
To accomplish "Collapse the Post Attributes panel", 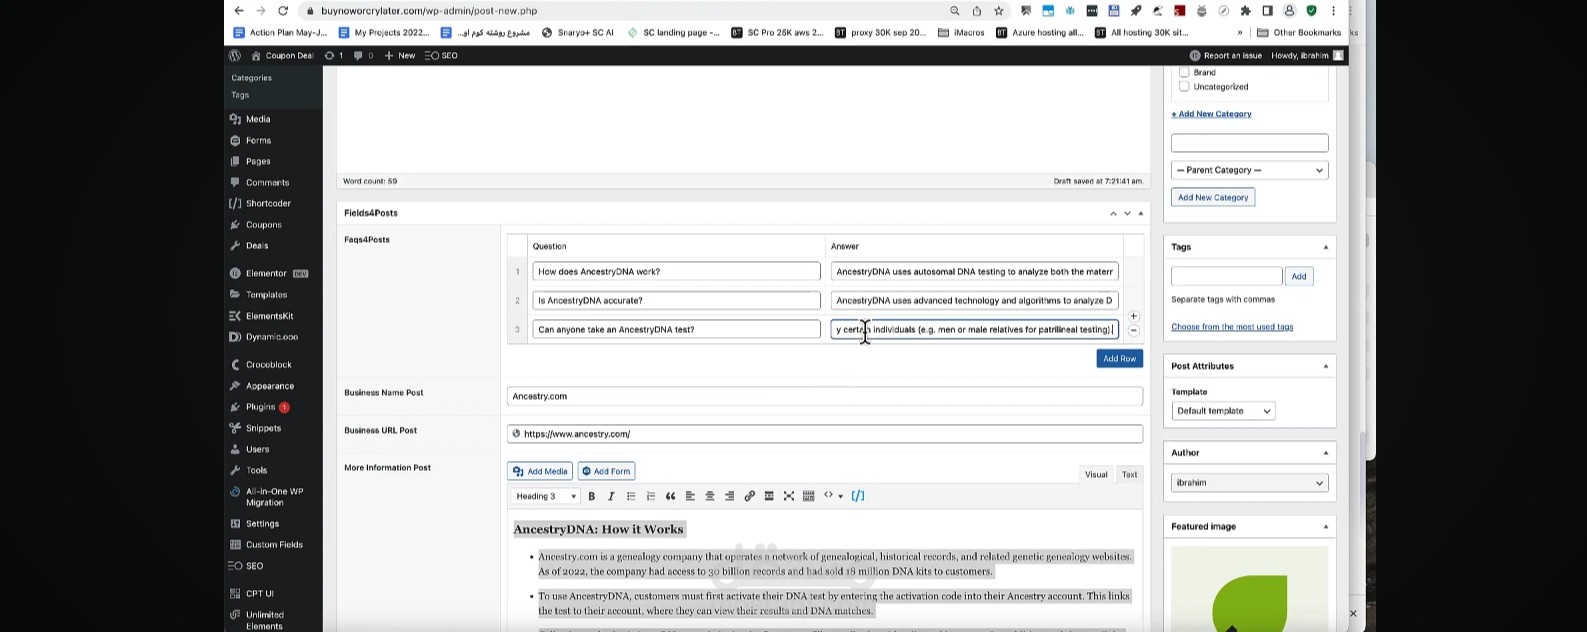I will 1326,366.
